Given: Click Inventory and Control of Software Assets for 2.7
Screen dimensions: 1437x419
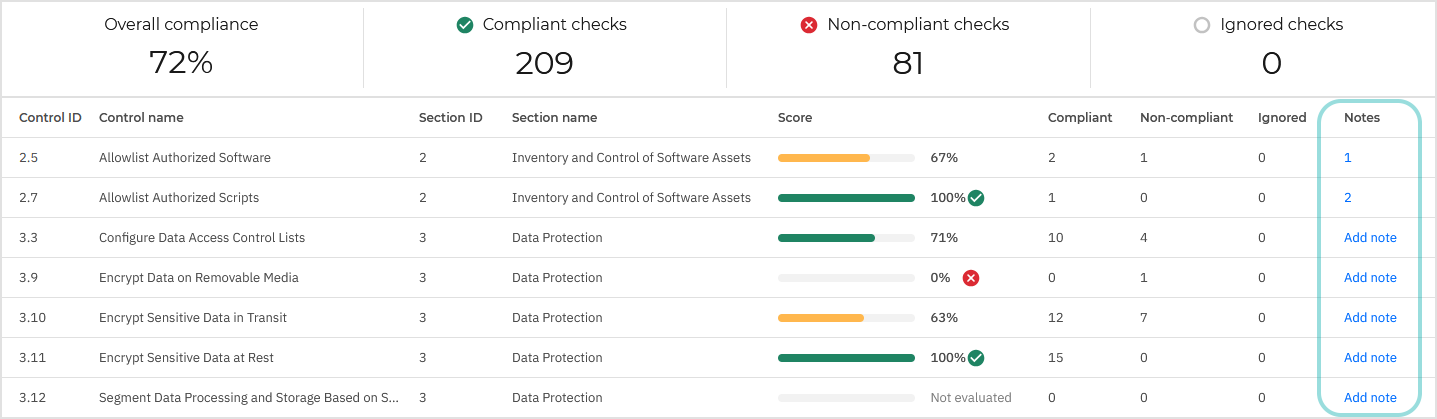Looking at the screenshot, I should 631,198.
